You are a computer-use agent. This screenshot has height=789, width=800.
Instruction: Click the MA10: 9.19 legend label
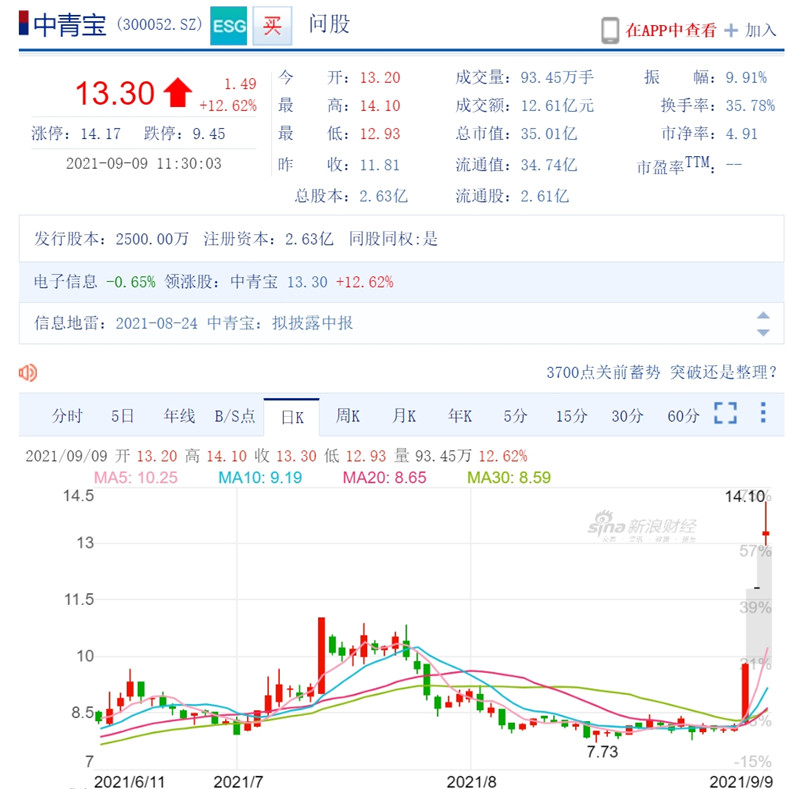260,478
